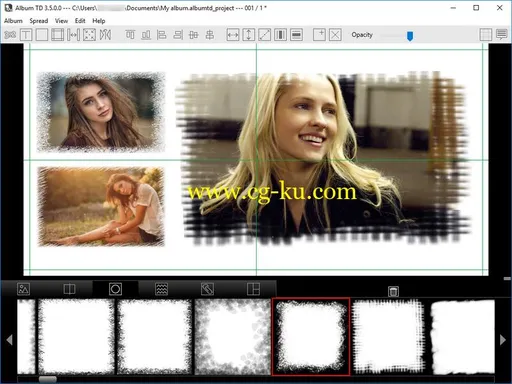512x384 pixels.
Task: Click the match width arrow icon
Action: tap(233, 35)
